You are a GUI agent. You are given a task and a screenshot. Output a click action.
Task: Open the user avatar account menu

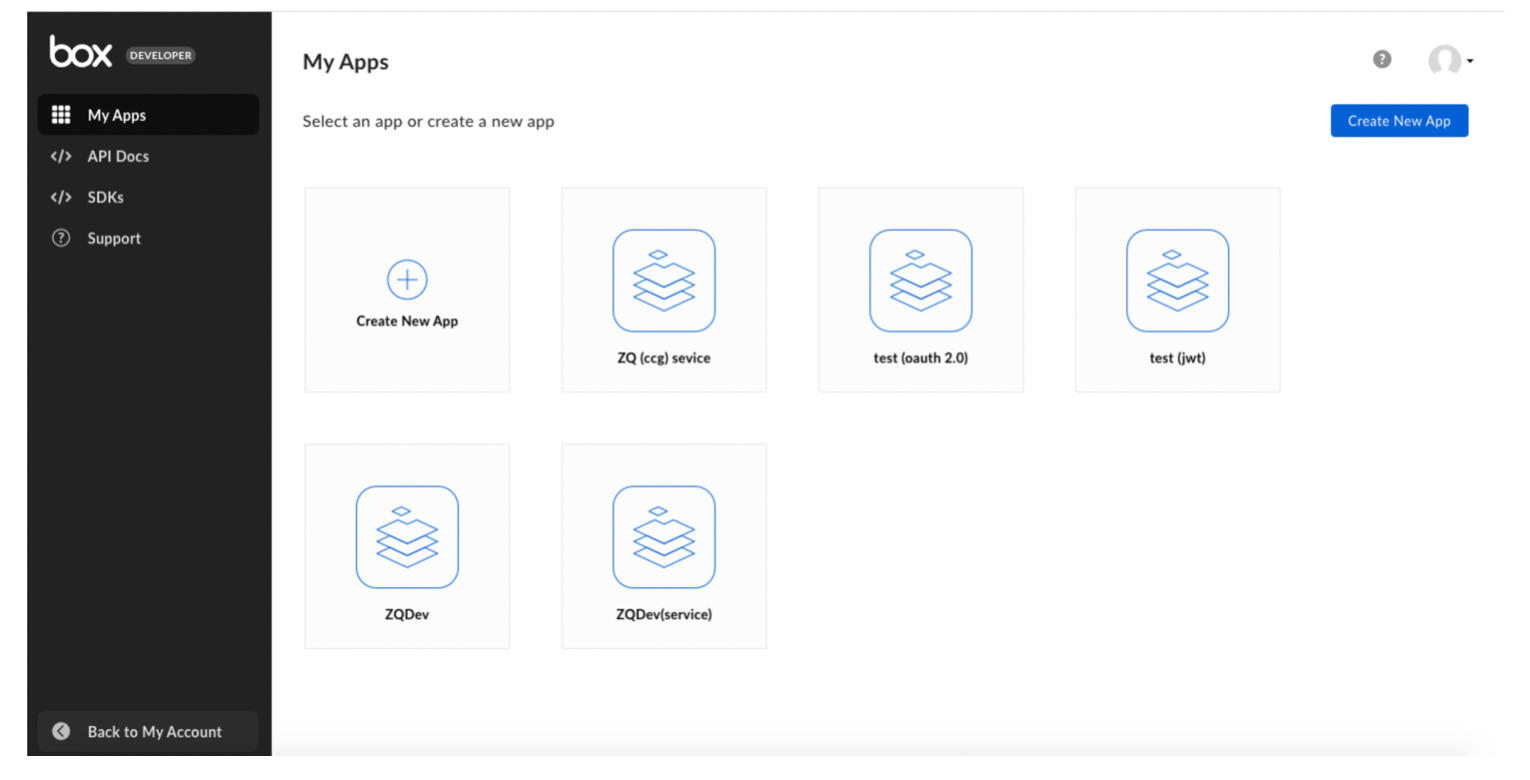pos(1451,61)
